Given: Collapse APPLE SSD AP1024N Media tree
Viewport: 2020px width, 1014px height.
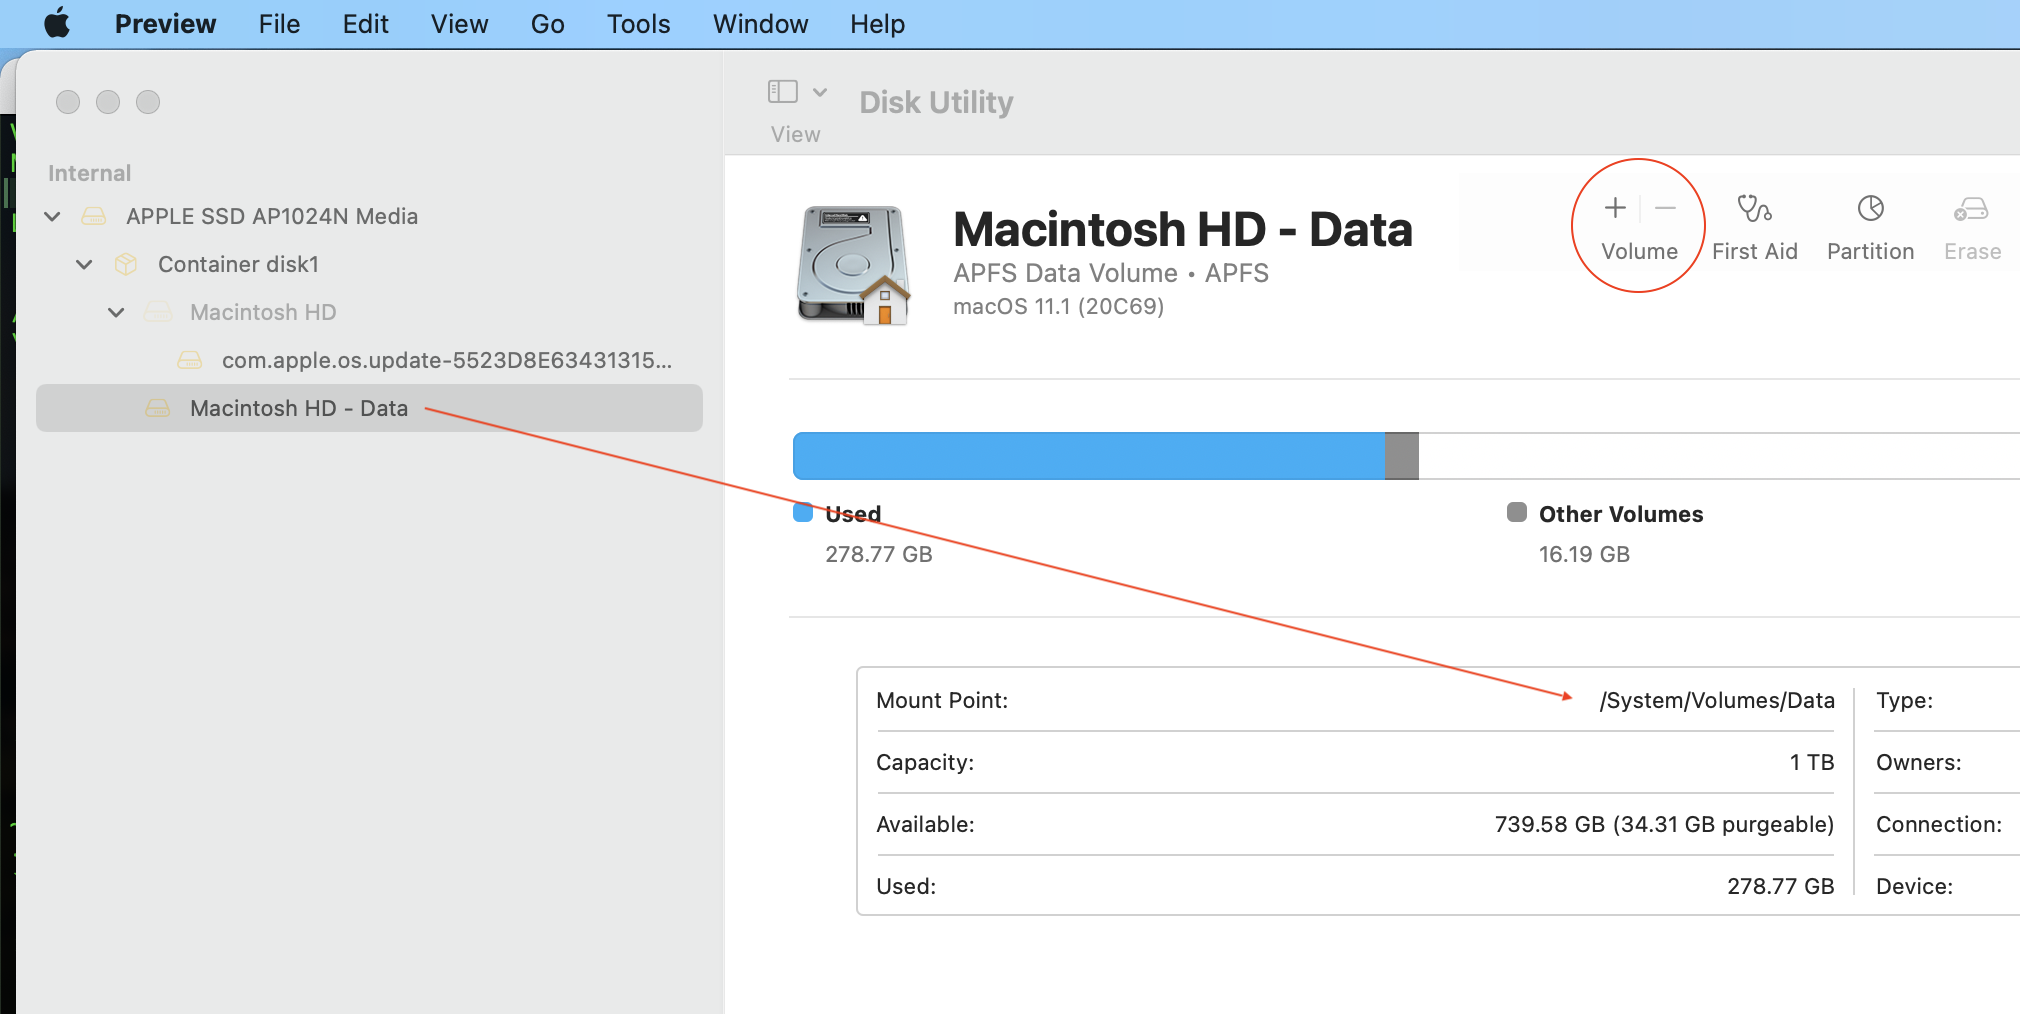Looking at the screenshot, I should 53,216.
